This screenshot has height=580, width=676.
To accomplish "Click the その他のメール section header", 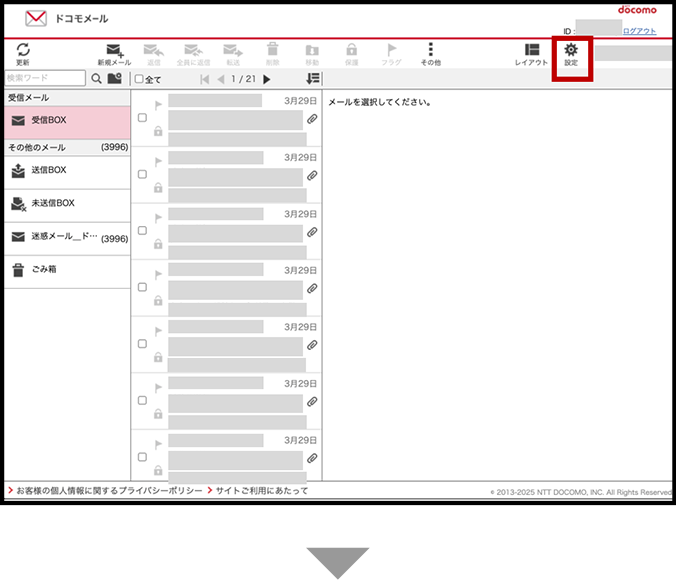I will (67, 147).
